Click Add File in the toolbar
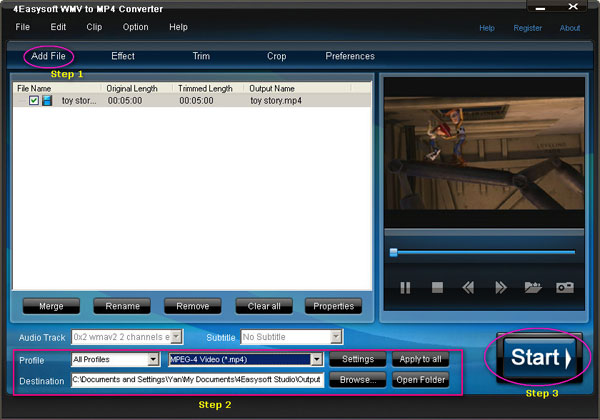Viewport: 600px width, 420px height. pyautogui.click(x=48, y=56)
